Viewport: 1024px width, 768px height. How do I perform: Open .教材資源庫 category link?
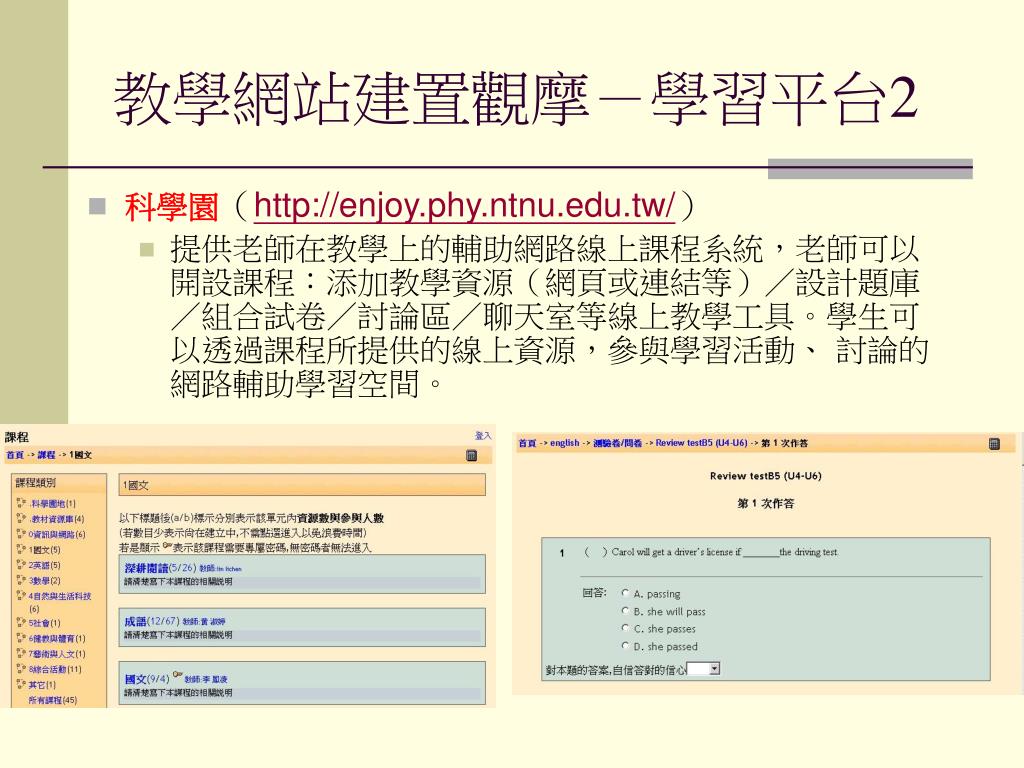(52, 519)
